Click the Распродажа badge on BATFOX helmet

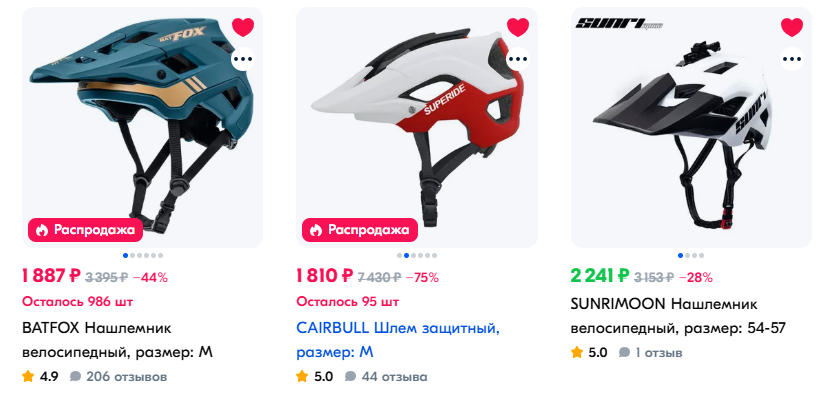(86, 230)
